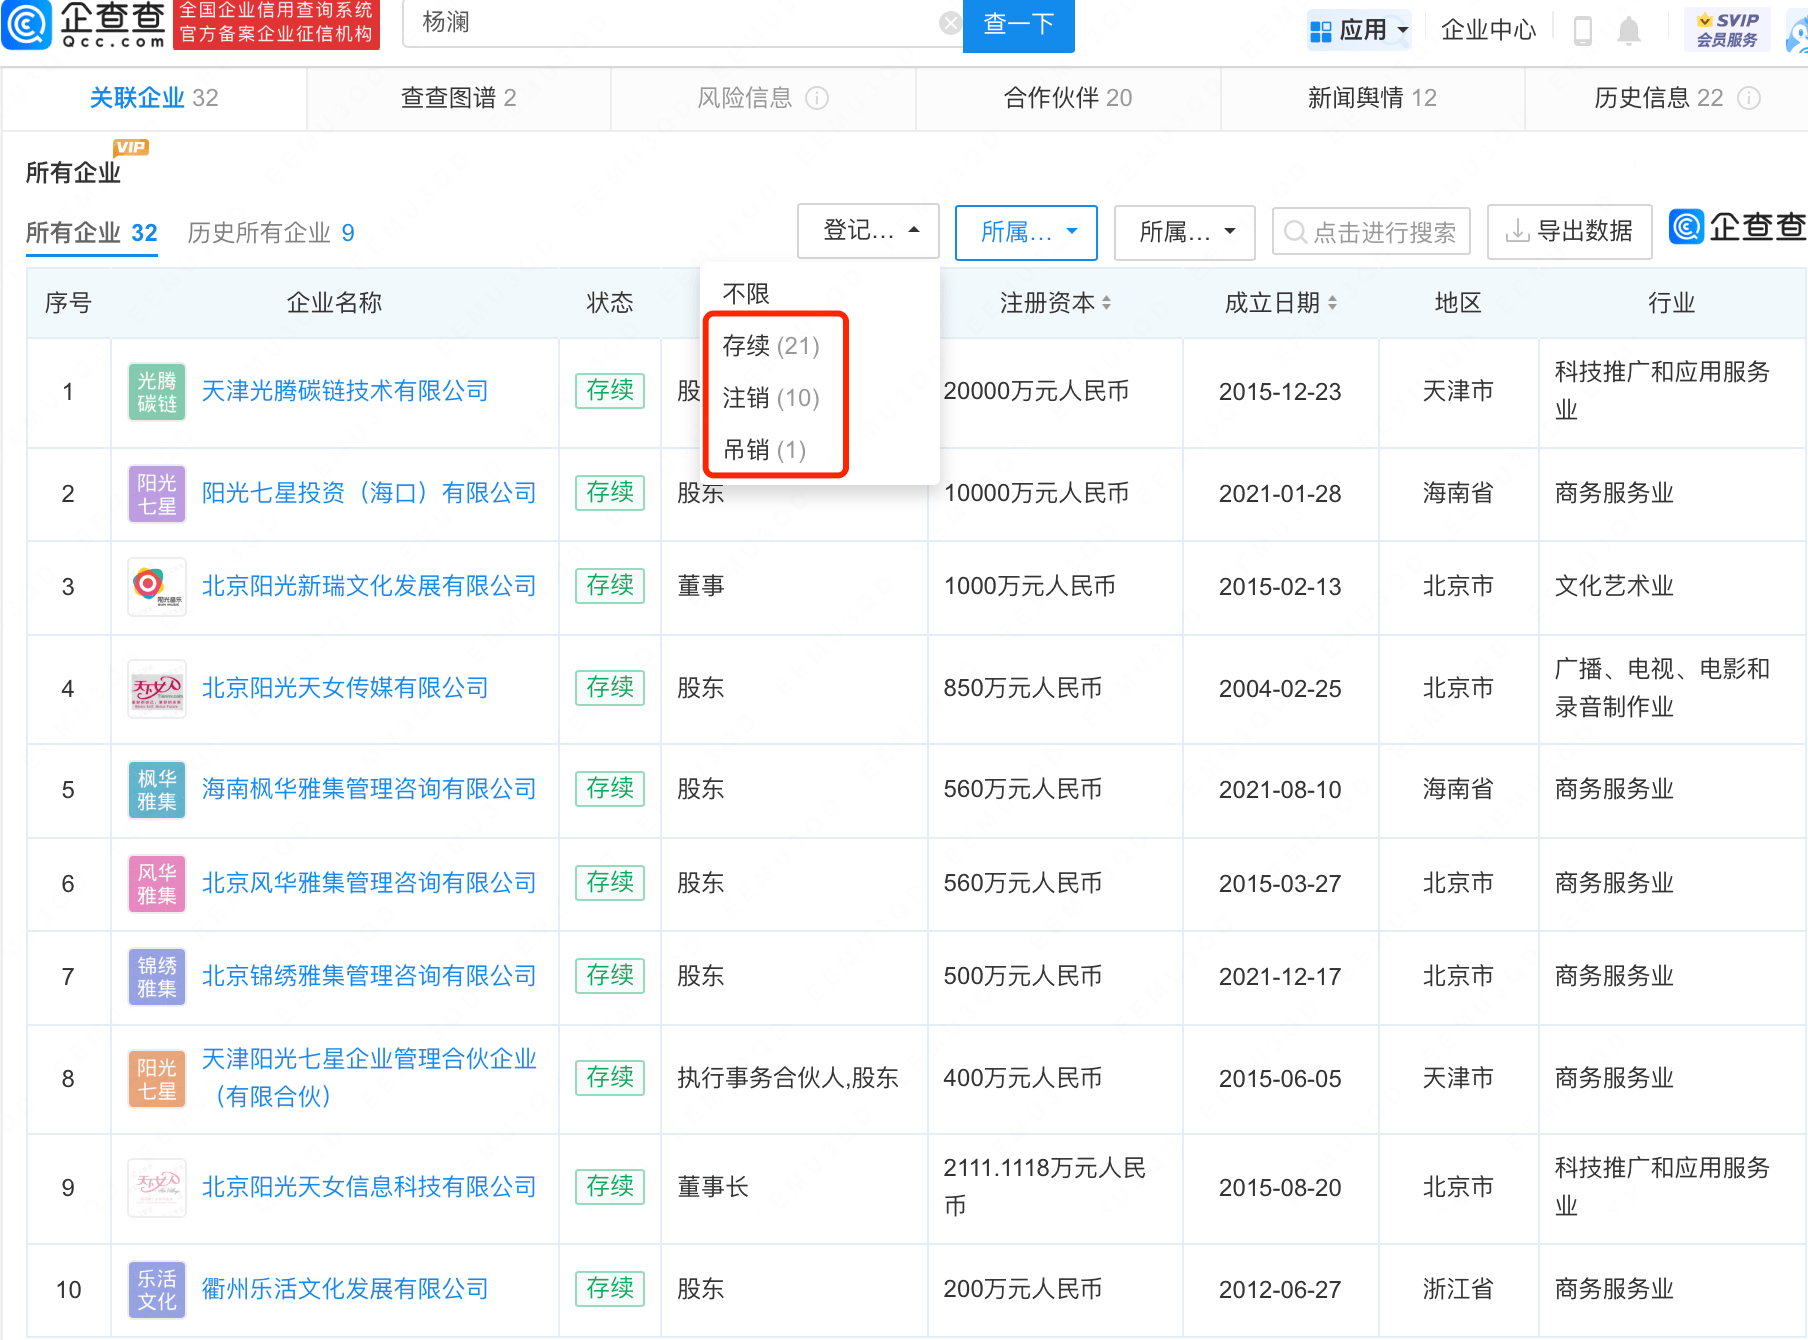
Task: Open 北京风华雅集管理咨询有限公司 link
Action: coord(369,883)
